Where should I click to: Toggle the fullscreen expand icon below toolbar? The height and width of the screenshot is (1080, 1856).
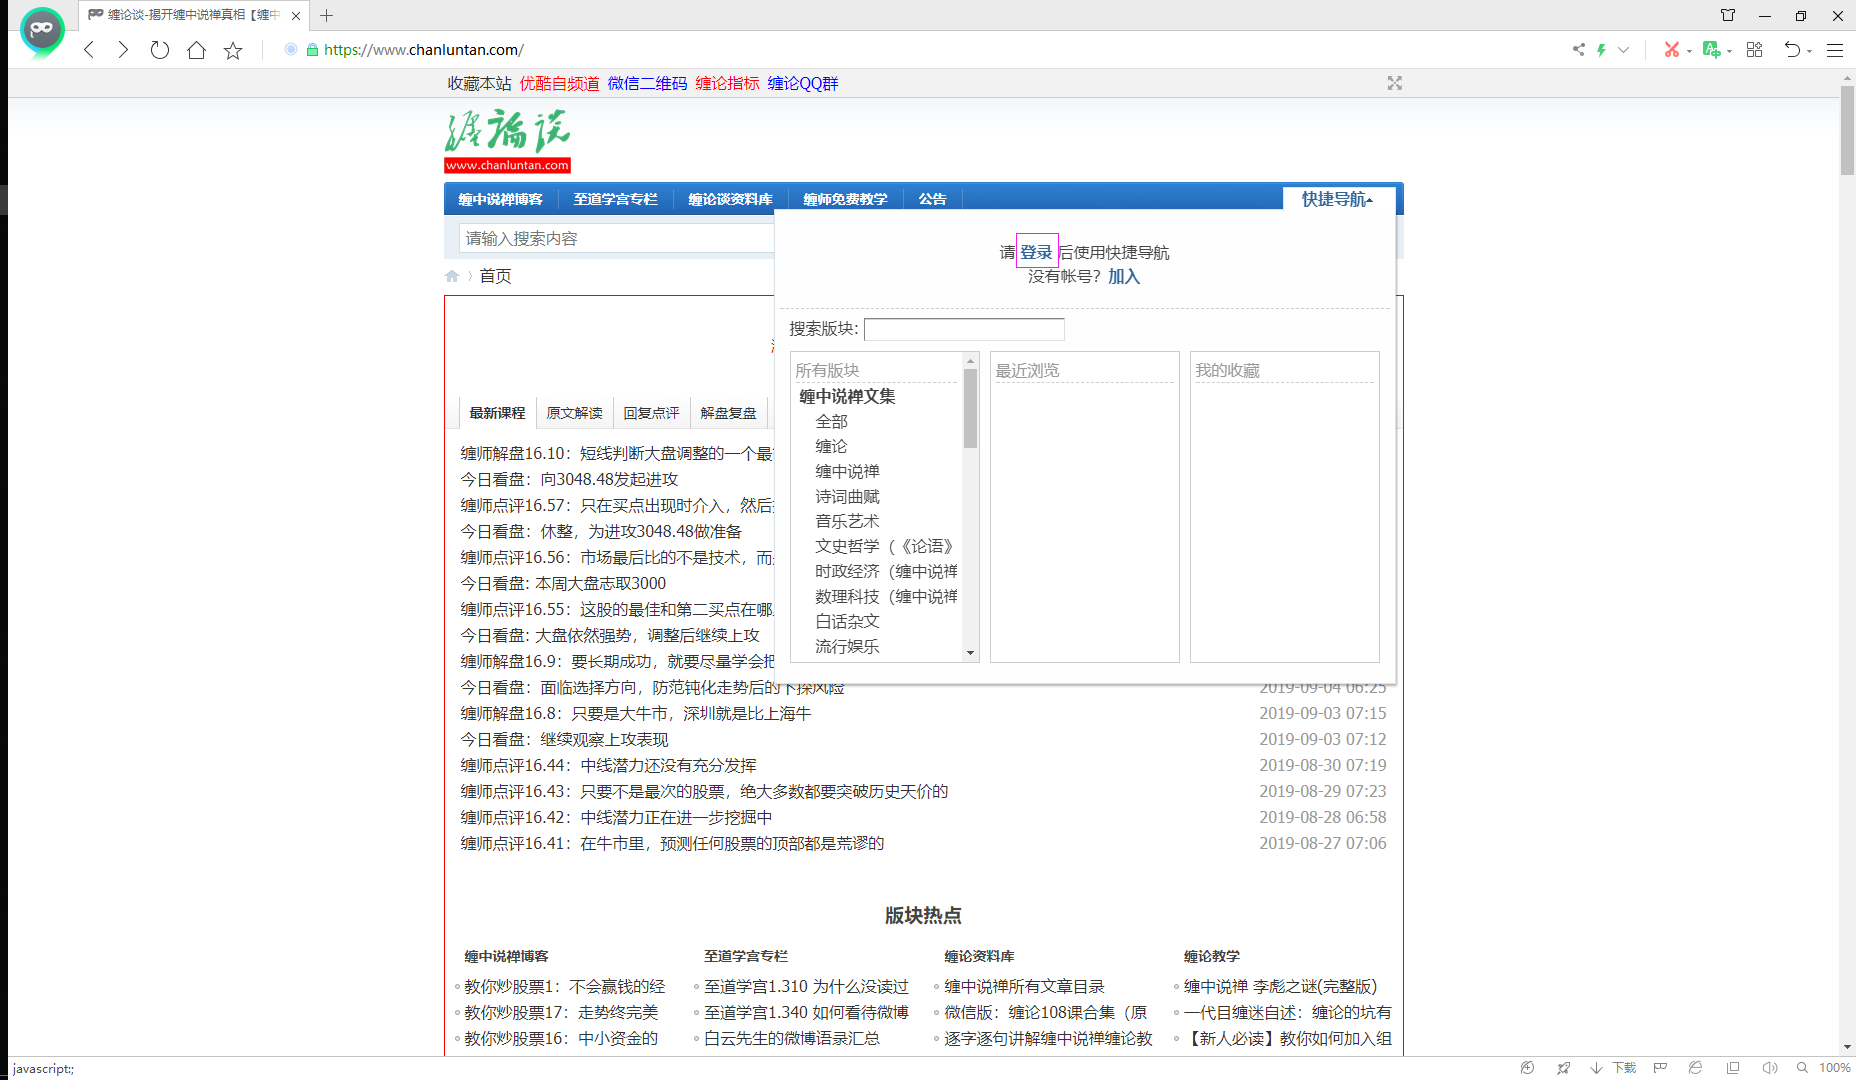point(1394,83)
